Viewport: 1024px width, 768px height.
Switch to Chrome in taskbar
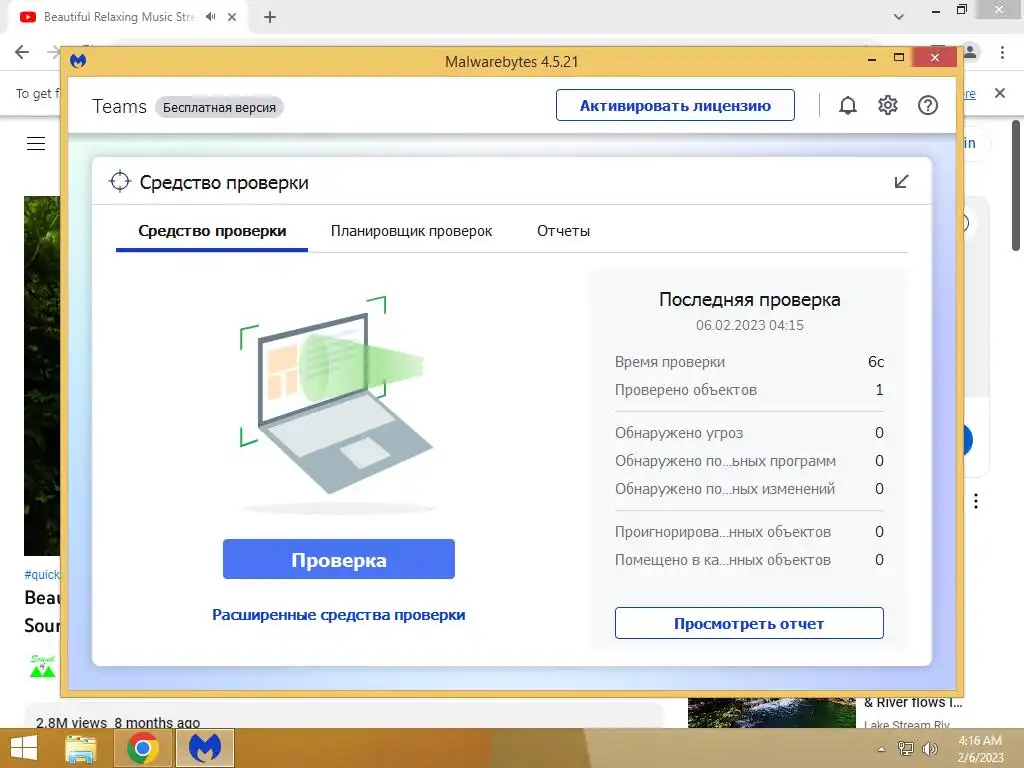(143, 748)
